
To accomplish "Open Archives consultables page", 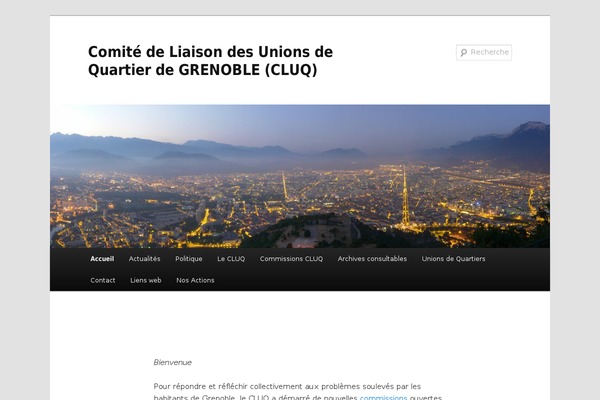I will coord(372,259).
